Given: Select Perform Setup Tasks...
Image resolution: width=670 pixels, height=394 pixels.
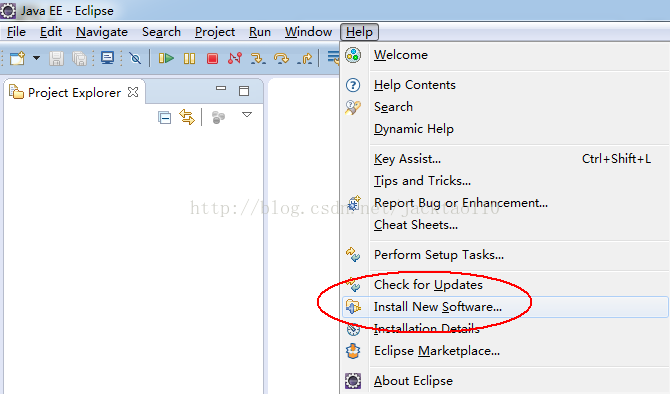Looking at the screenshot, I should click(505, 255).
